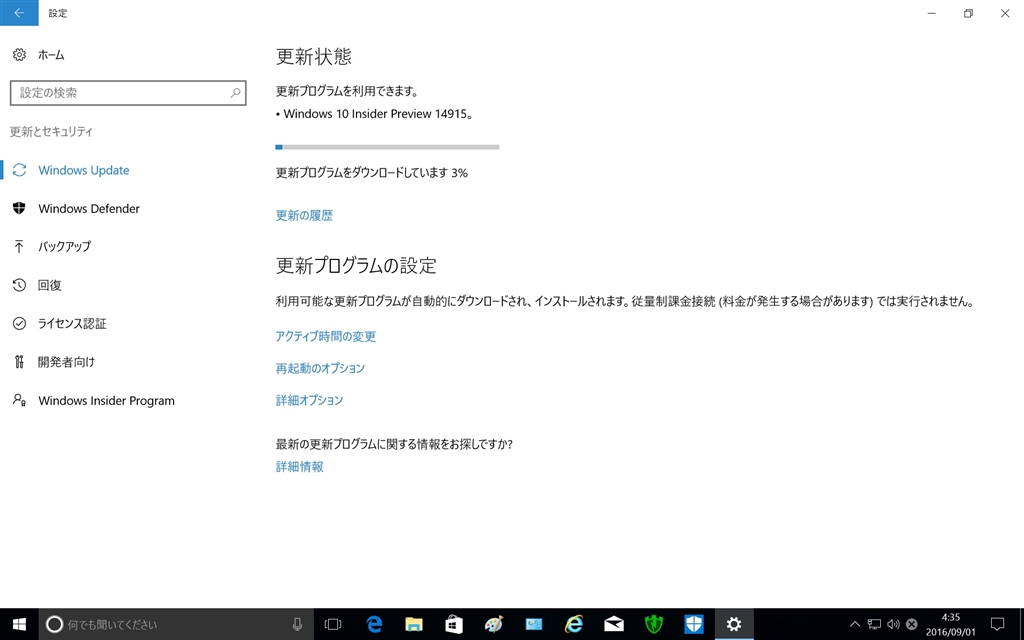Viewport: 1024px width, 640px height.
Task: Click 更新プログラムを利用できます text
Action: (x=347, y=91)
